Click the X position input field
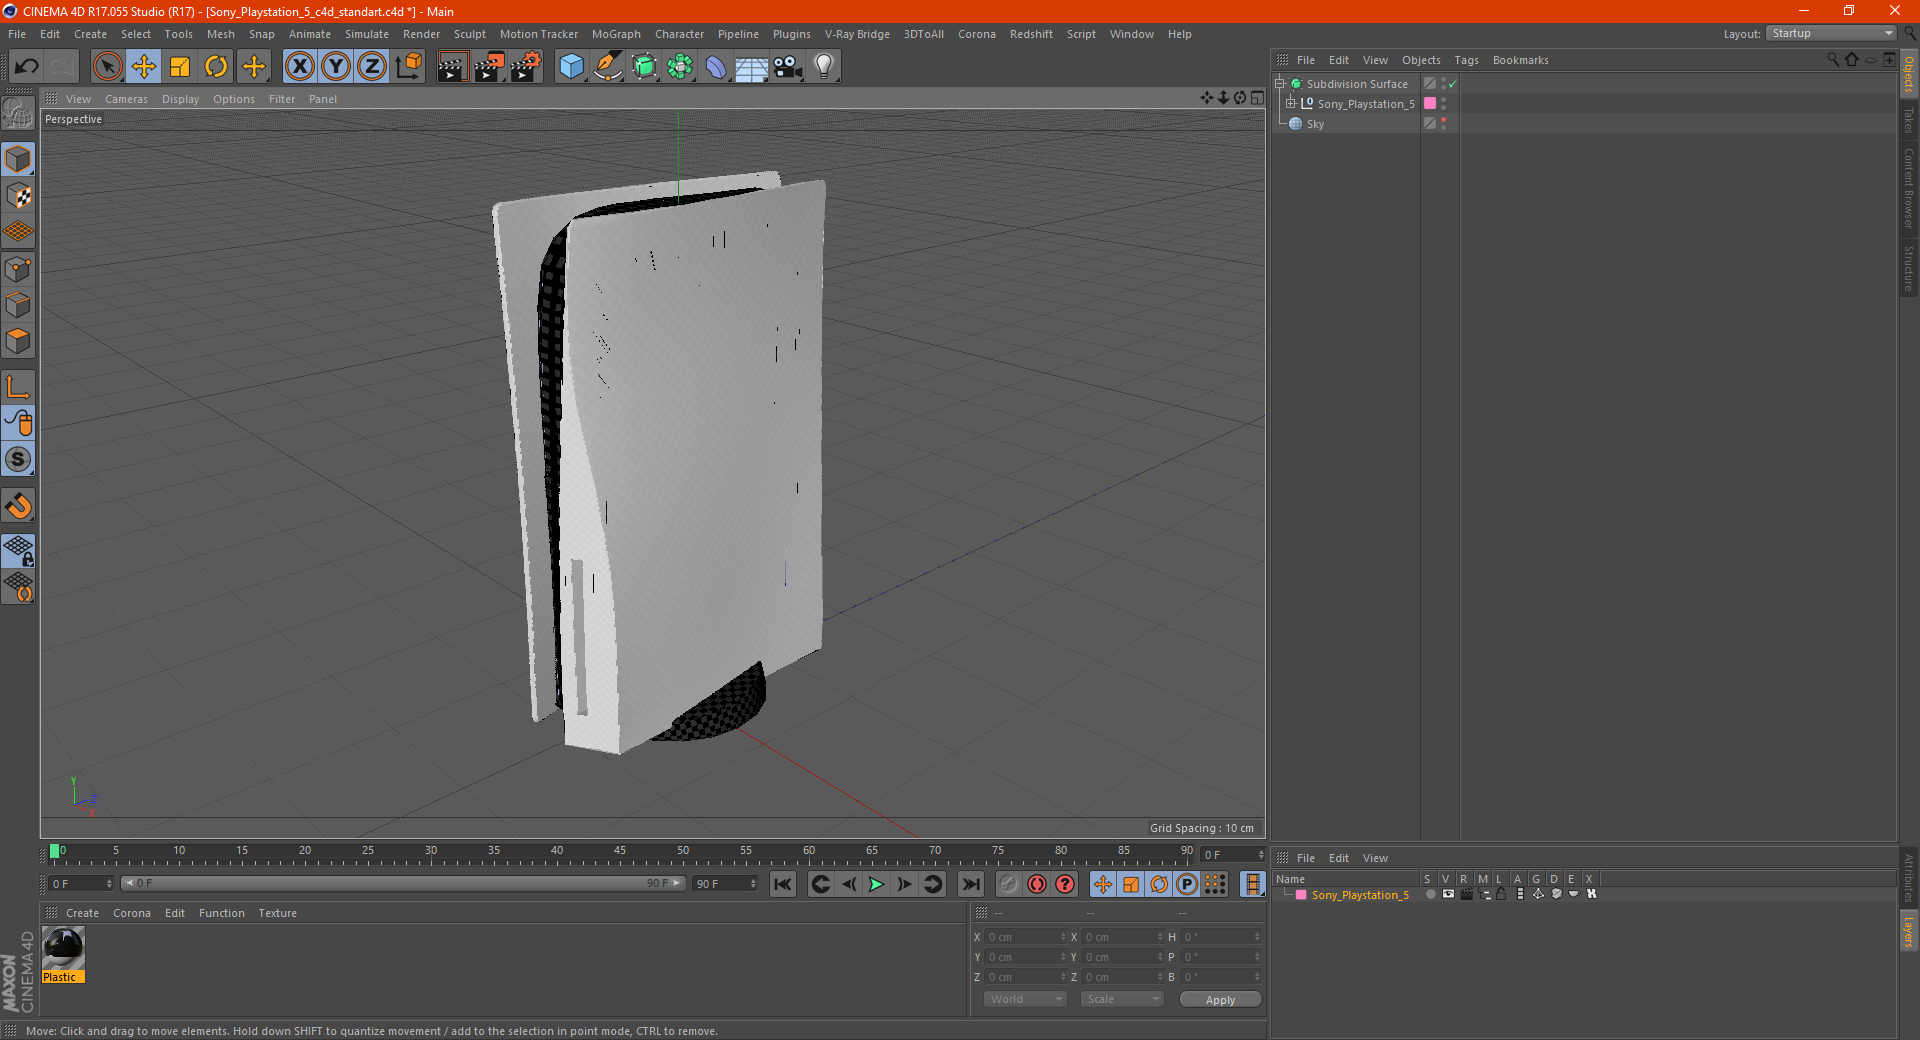The height and width of the screenshot is (1040, 1920). [x=1025, y=937]
